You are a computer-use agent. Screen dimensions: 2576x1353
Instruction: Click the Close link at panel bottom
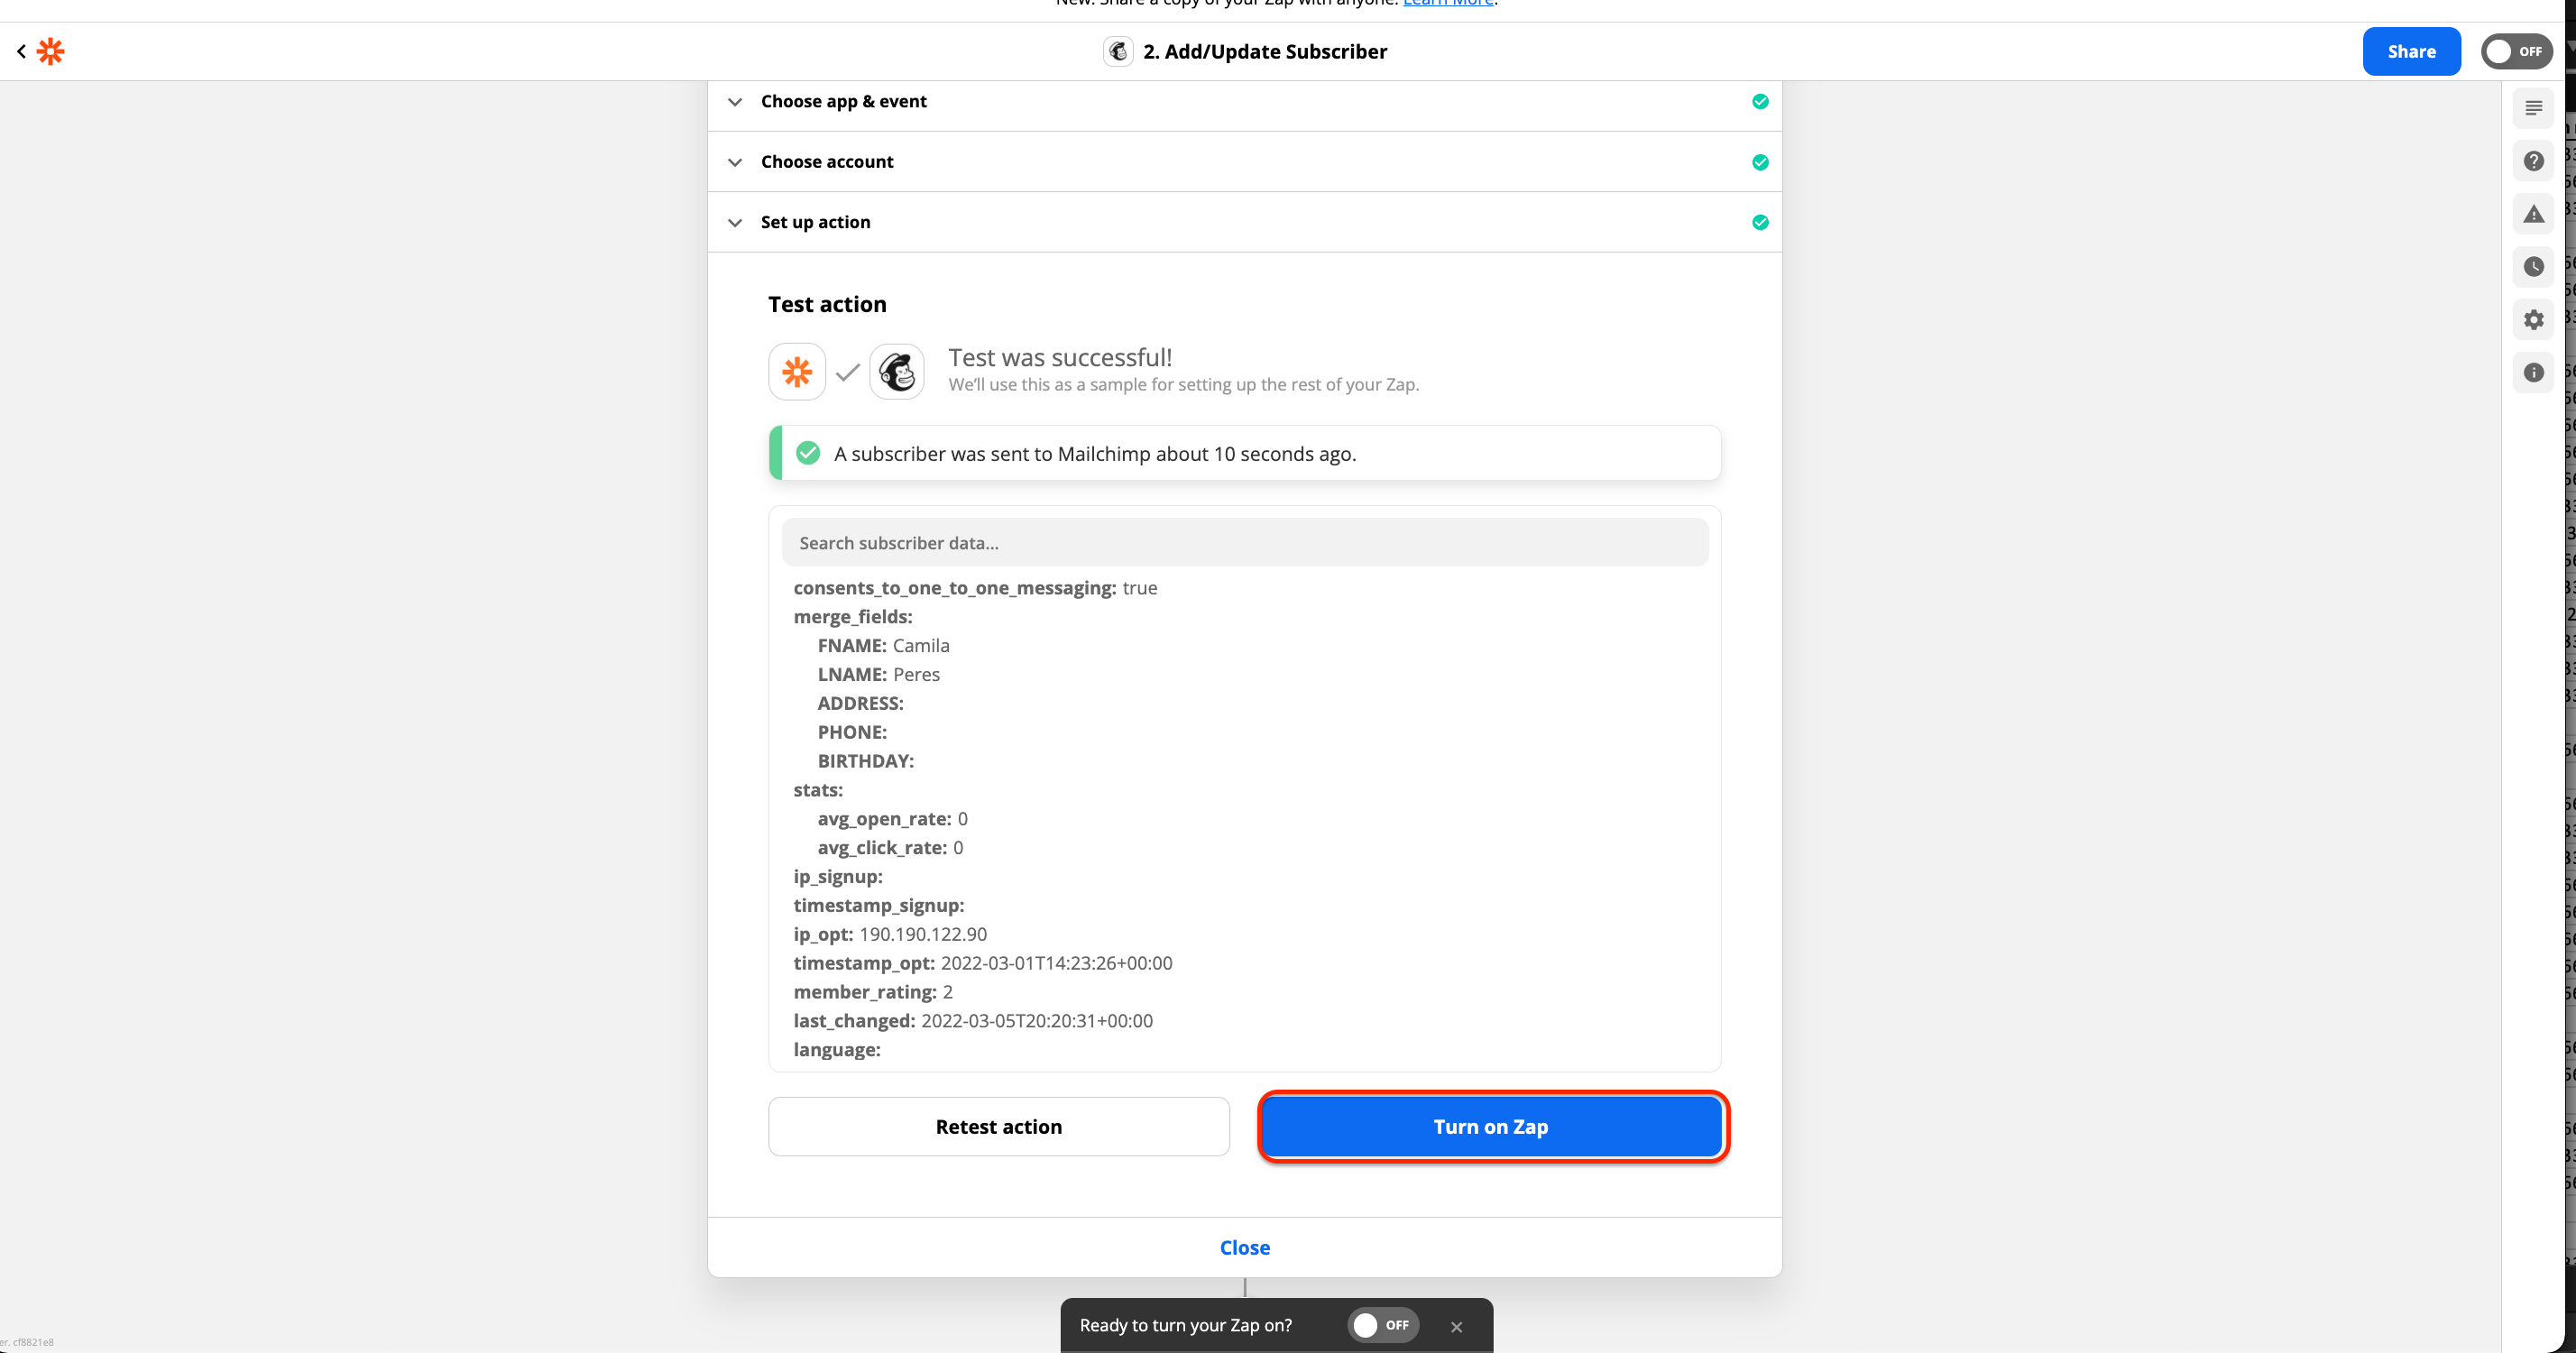[x=1244, y=1248]
